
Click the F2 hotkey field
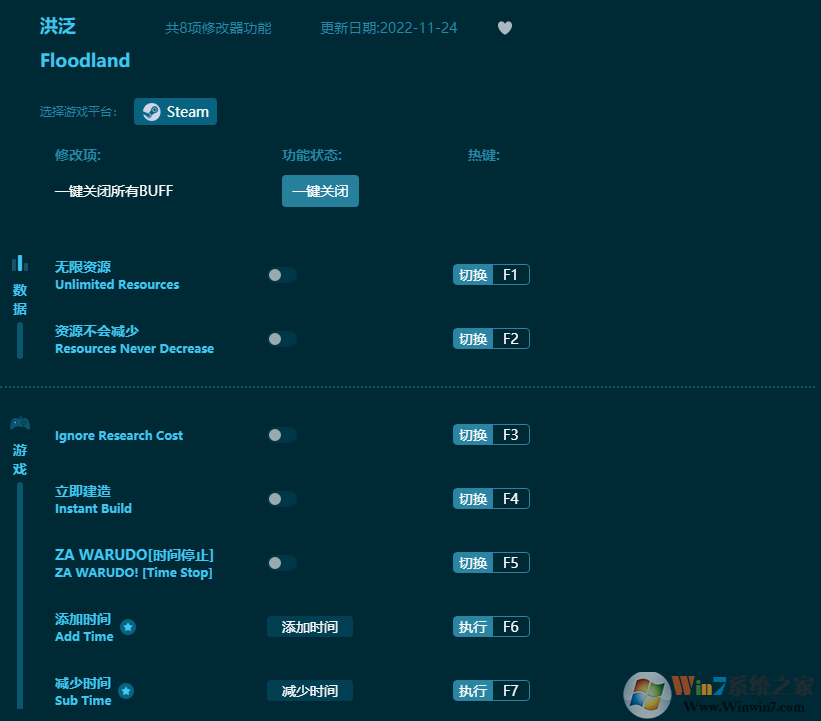click(x=511, y=339)
